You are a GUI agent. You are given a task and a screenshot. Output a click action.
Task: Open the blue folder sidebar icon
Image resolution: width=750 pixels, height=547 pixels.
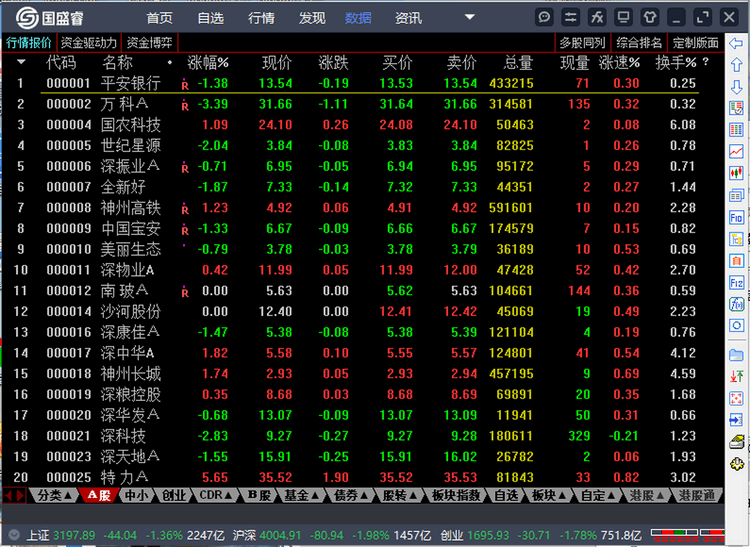click(736, 355)
